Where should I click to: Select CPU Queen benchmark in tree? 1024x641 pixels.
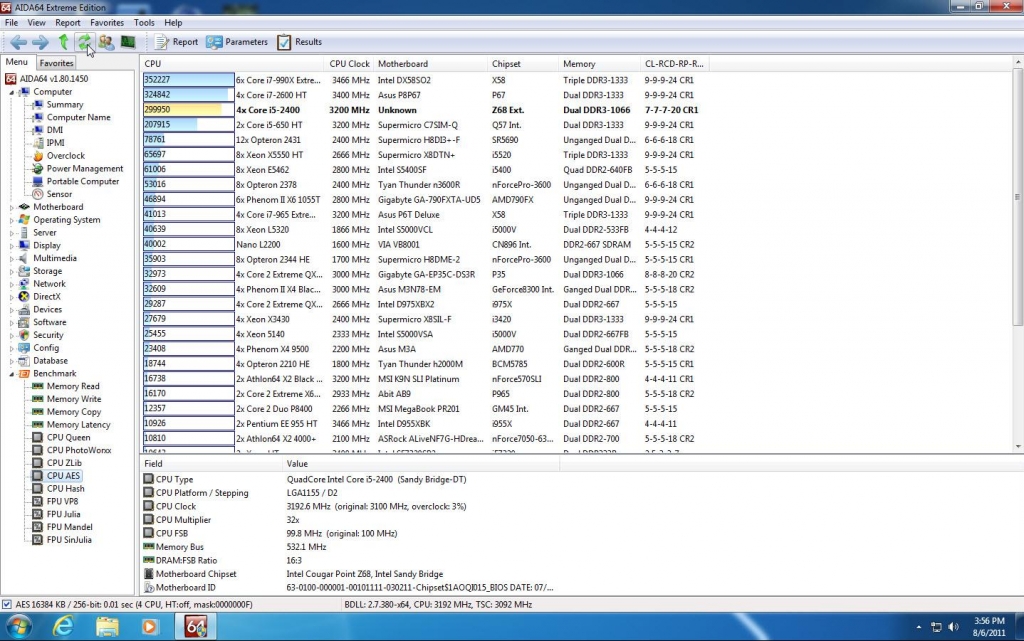[x=68, y=437]
